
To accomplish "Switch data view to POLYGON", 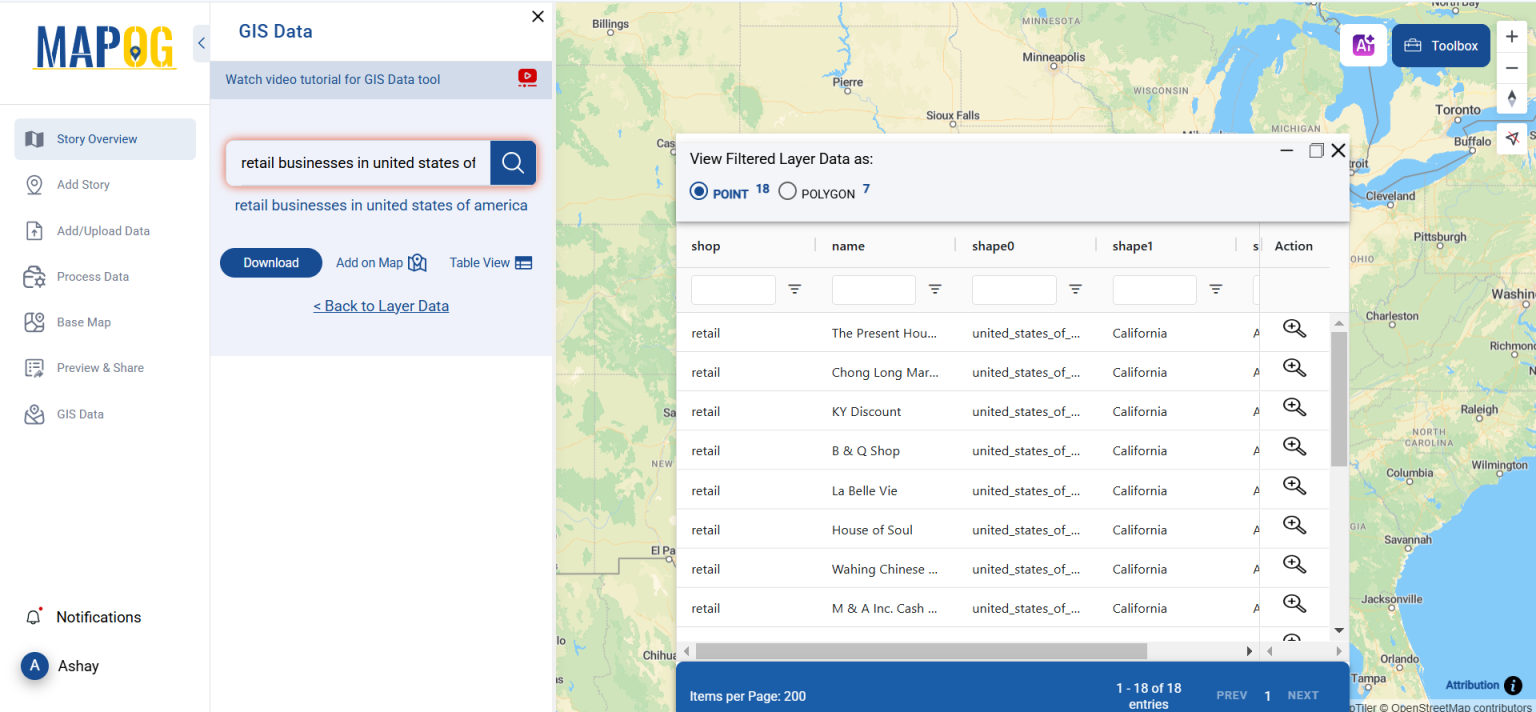I will tap(787, 190).
